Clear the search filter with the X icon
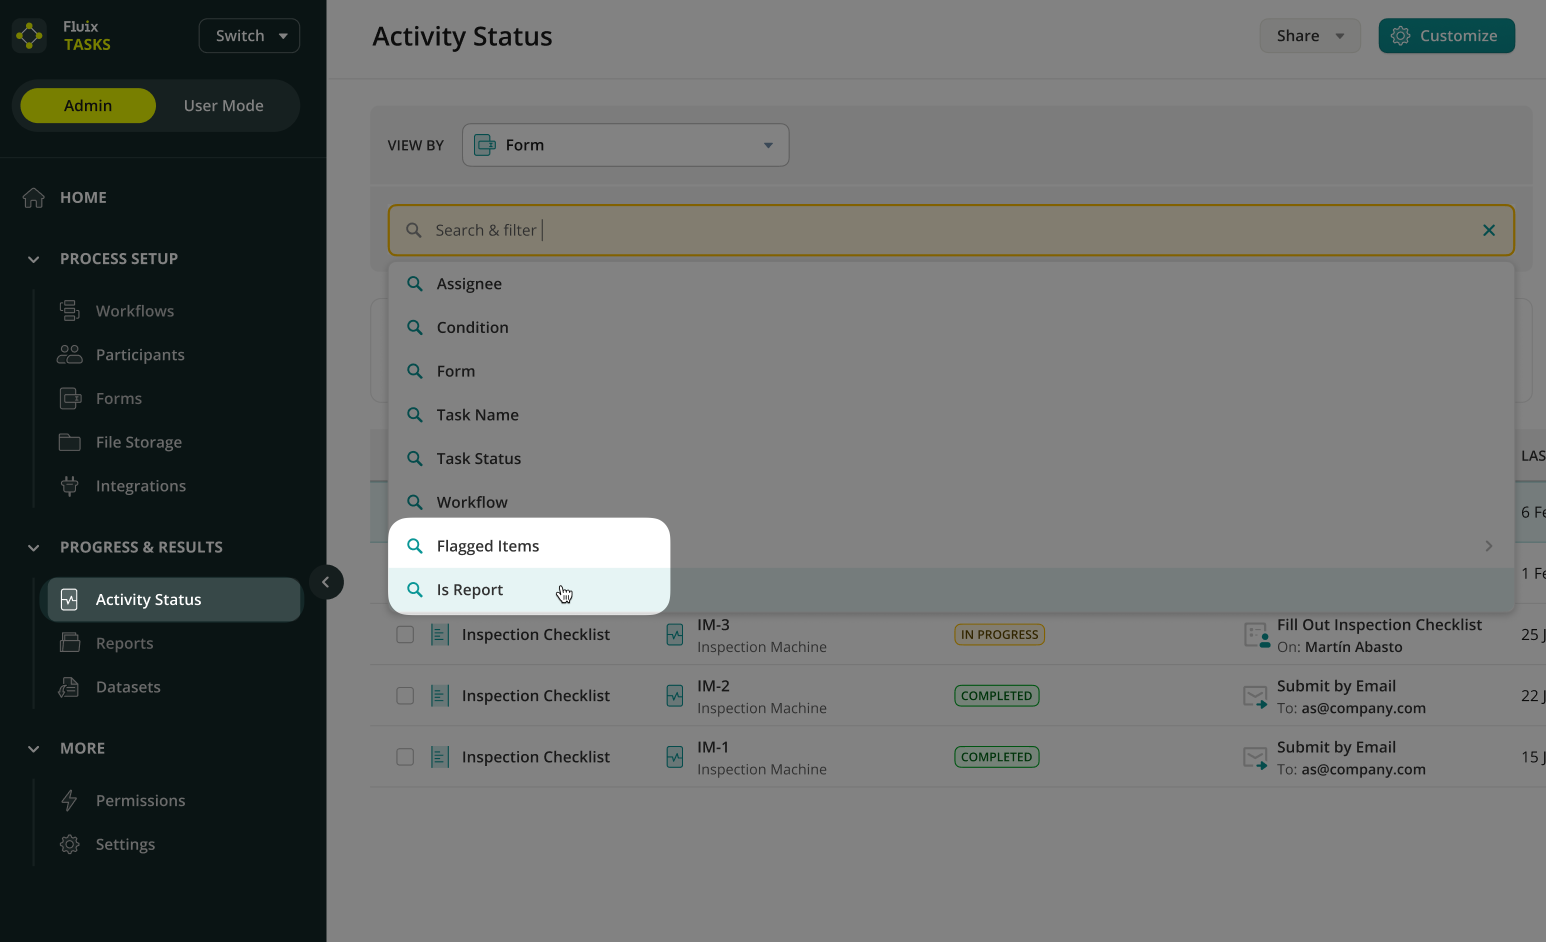1546x942 pixels. pyautogui.click(x=1488, y=230)
